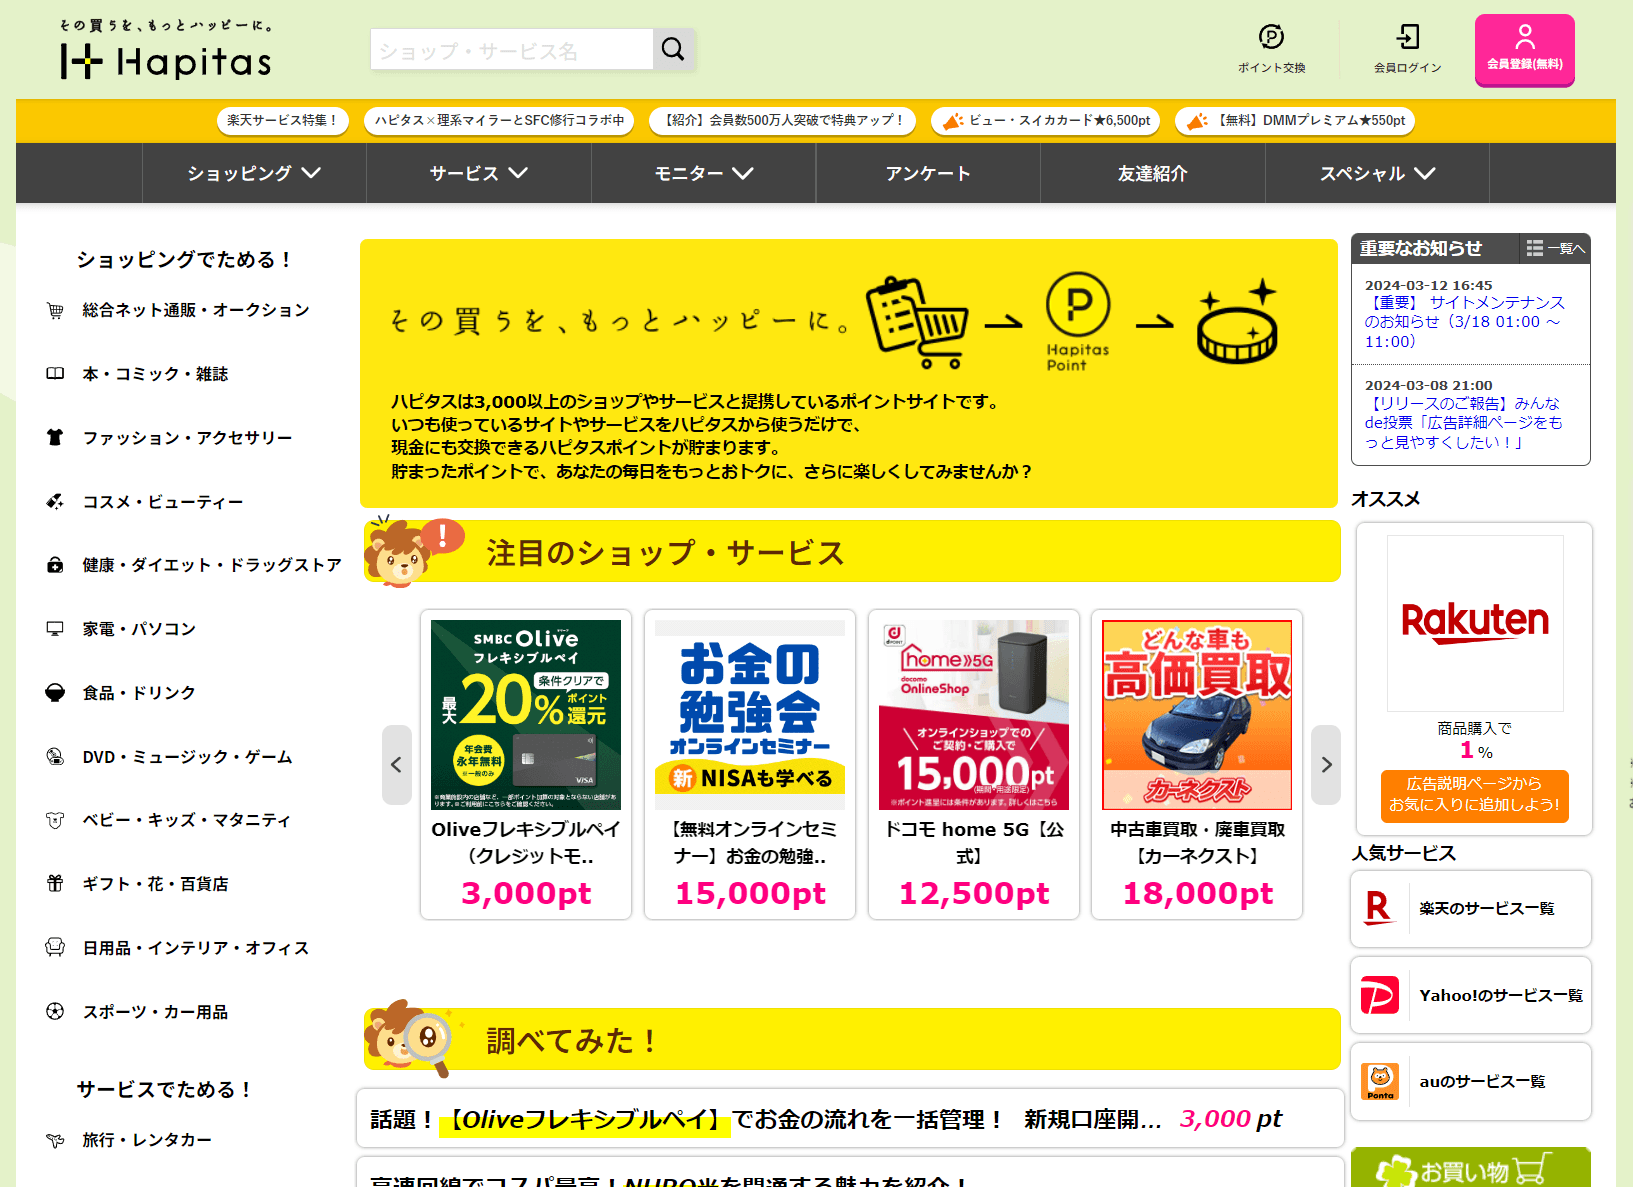Show next shops with right carousel arrow
The width and height of the screenshot is (1633, 1187).
[1326, 765]
